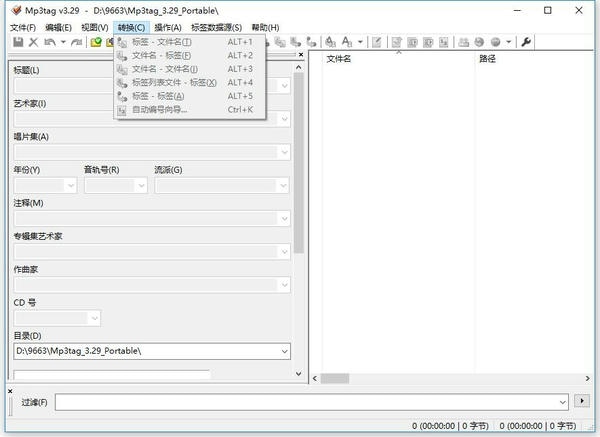Expand the CD 号 dropdown arrow
Screen dimensions: 600x437
click(95, 318)
